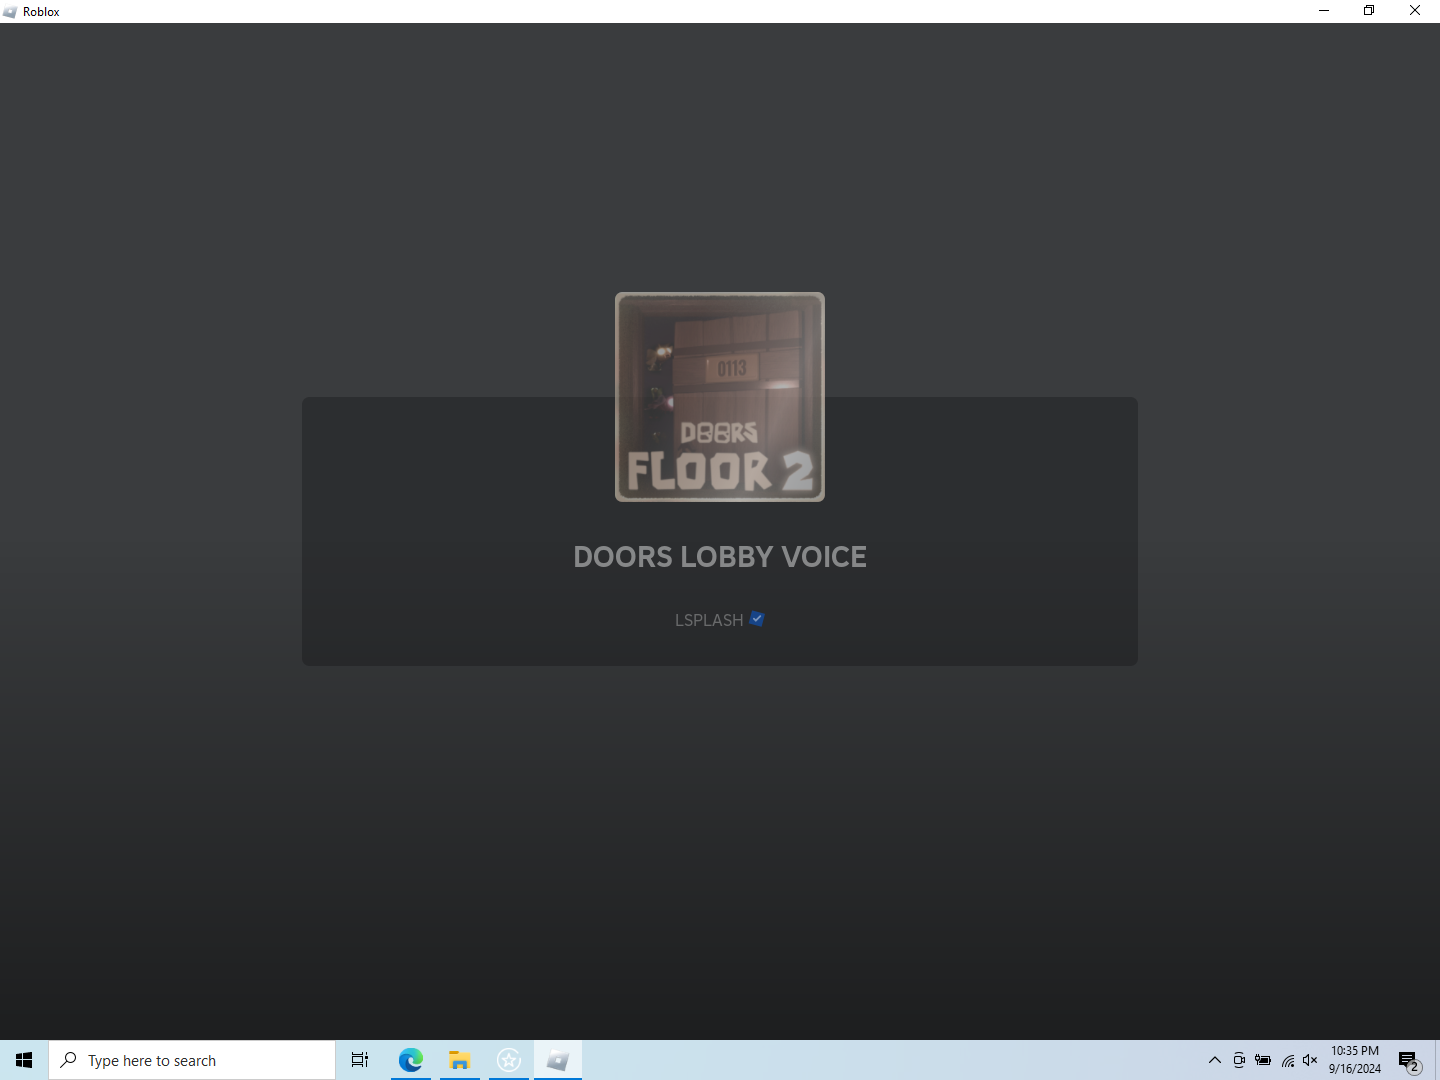Click the 'LSPLASH' creator name
Screen dimensions: 1440x1080
709,620
